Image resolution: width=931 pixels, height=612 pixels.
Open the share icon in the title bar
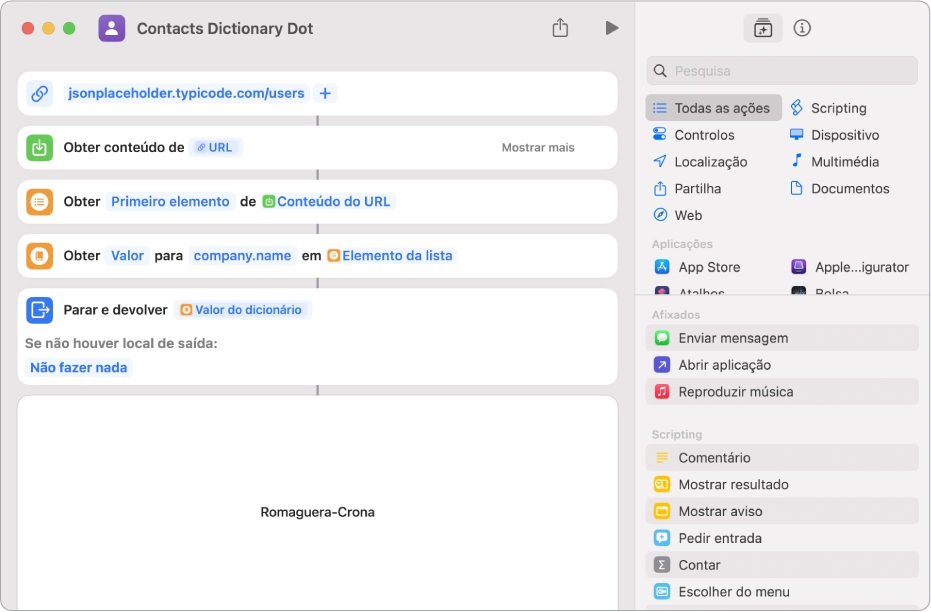coord(560,27)
